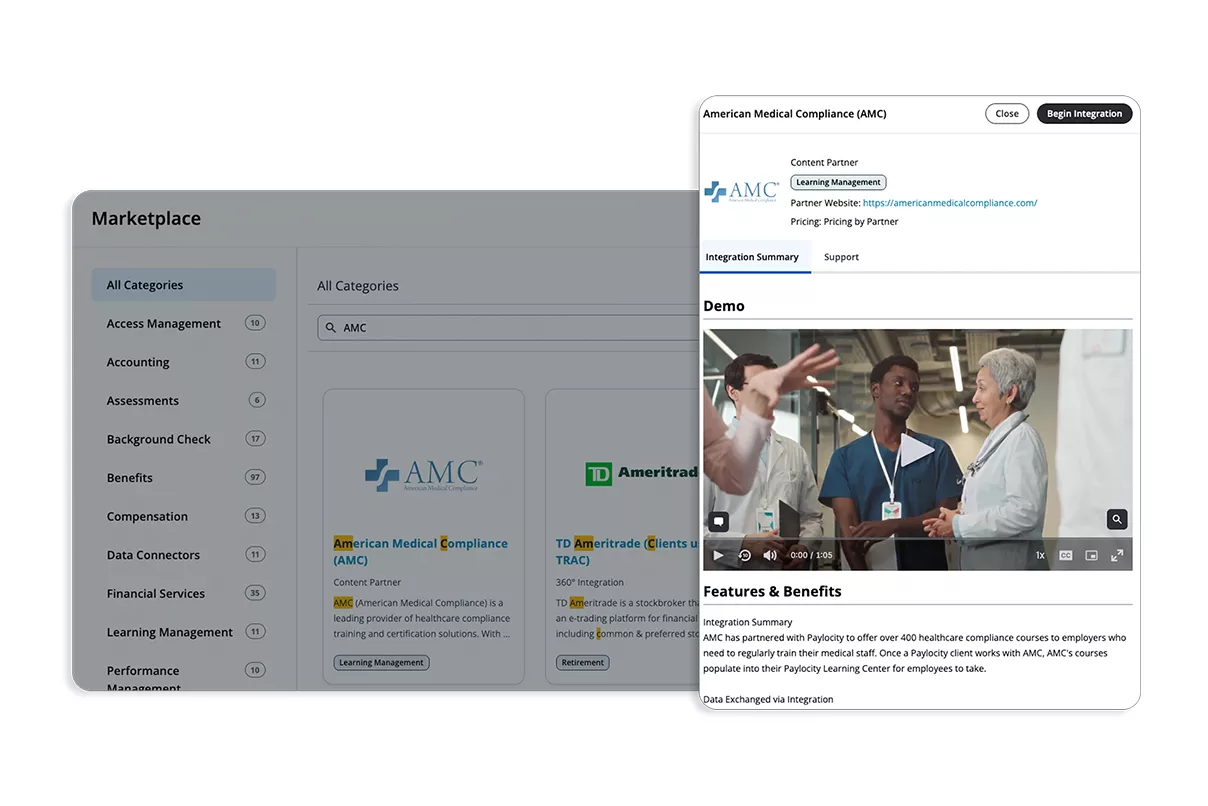Image resolution: width=1208 pixels, height=806 pixels.
Task: Click the video time display 0:00 / 1:05
Action: coord(811,555)
